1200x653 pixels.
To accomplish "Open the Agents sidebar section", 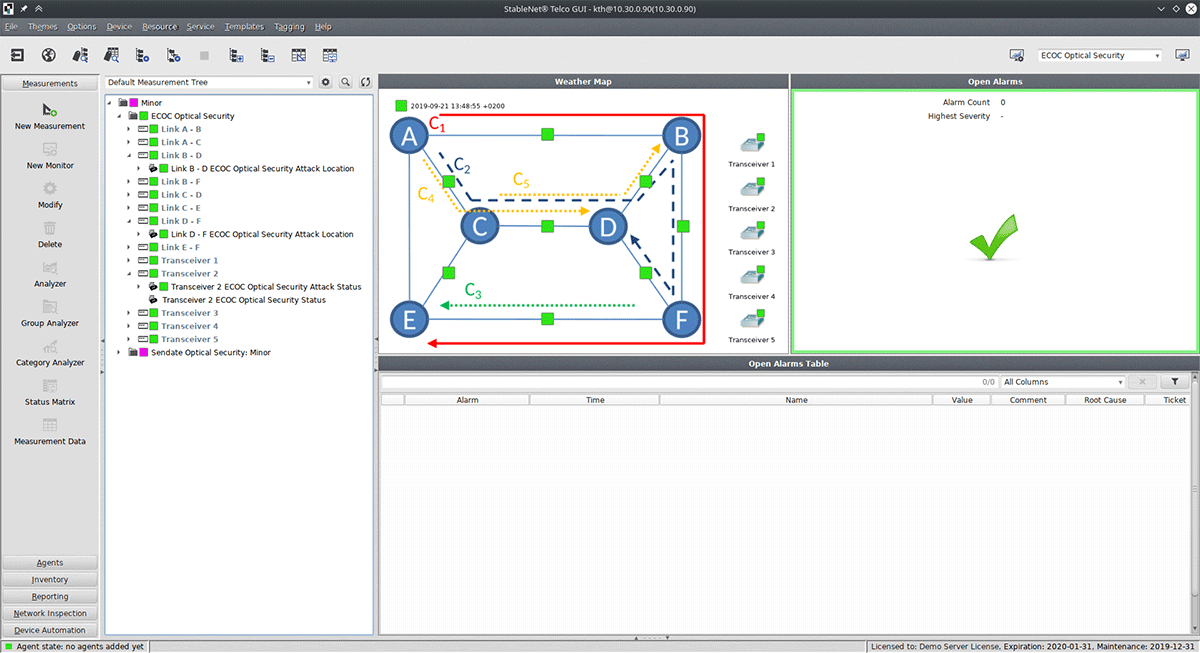I will pyautogui.click(x=50, y=563).
